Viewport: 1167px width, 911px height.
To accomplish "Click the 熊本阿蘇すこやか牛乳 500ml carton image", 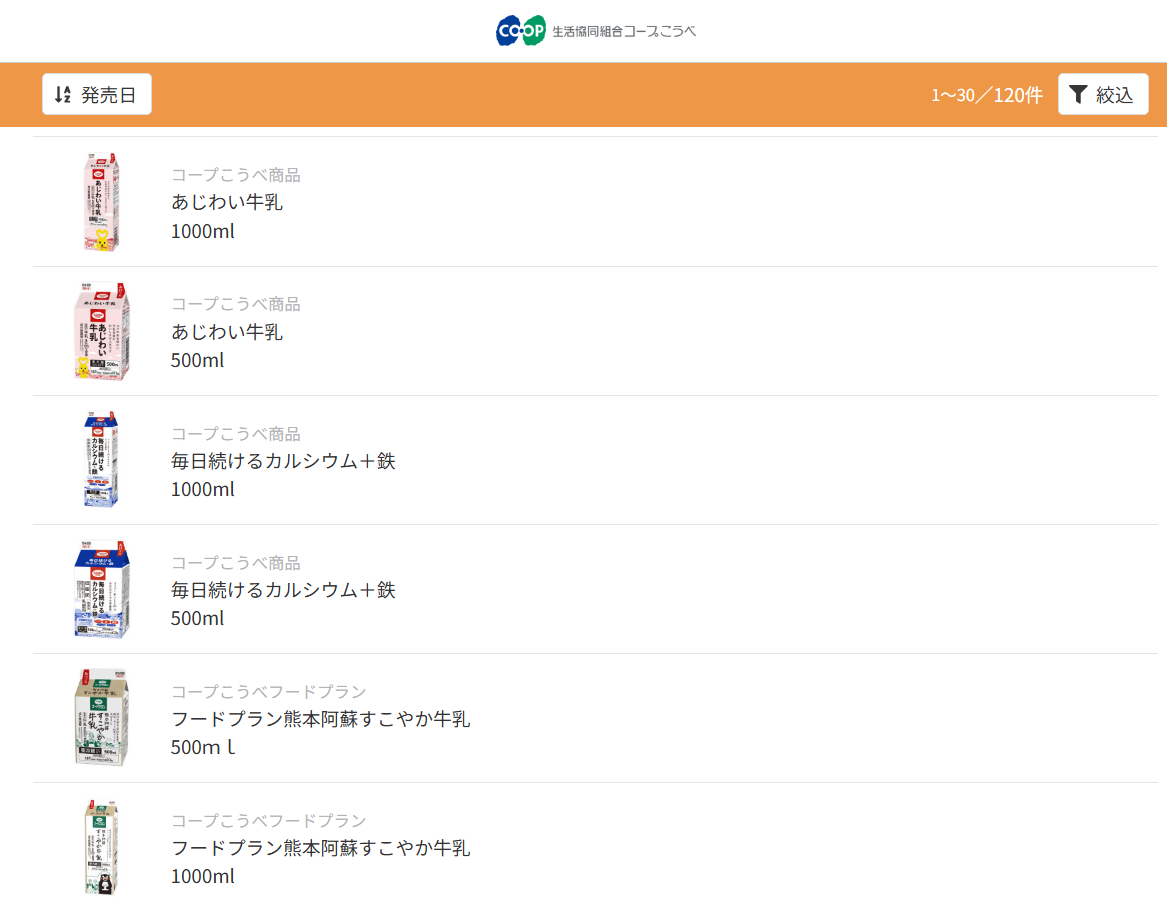I will pos(101,717).
